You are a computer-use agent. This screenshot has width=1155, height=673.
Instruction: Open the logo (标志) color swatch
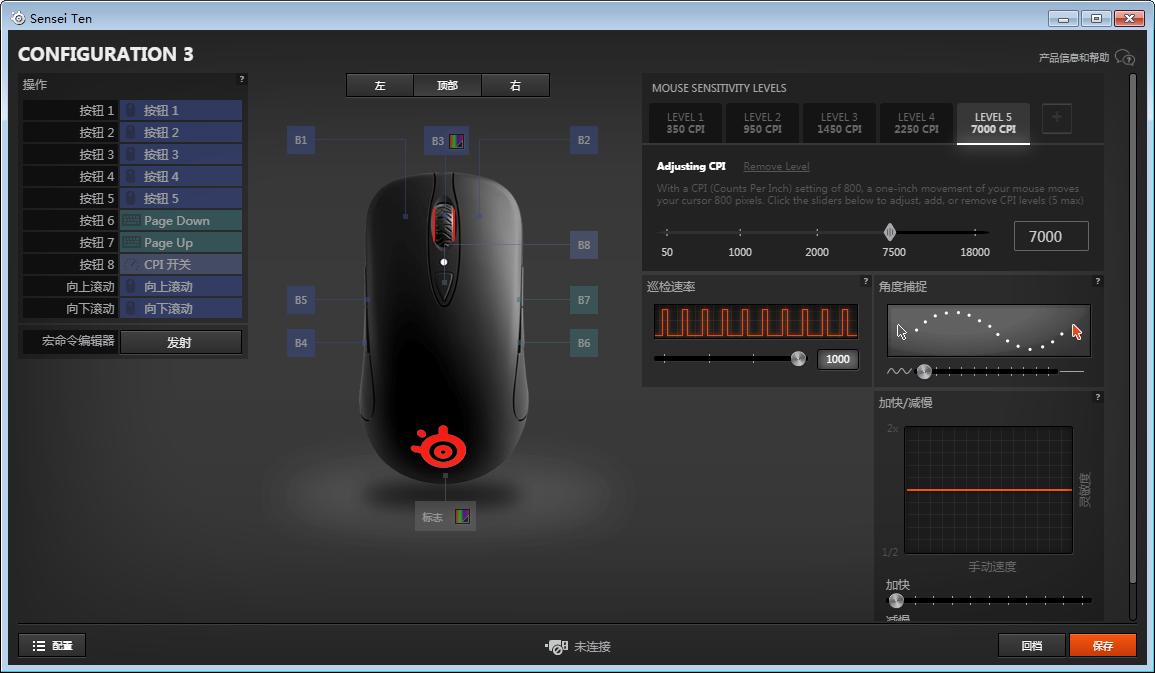tap(462, 517)
